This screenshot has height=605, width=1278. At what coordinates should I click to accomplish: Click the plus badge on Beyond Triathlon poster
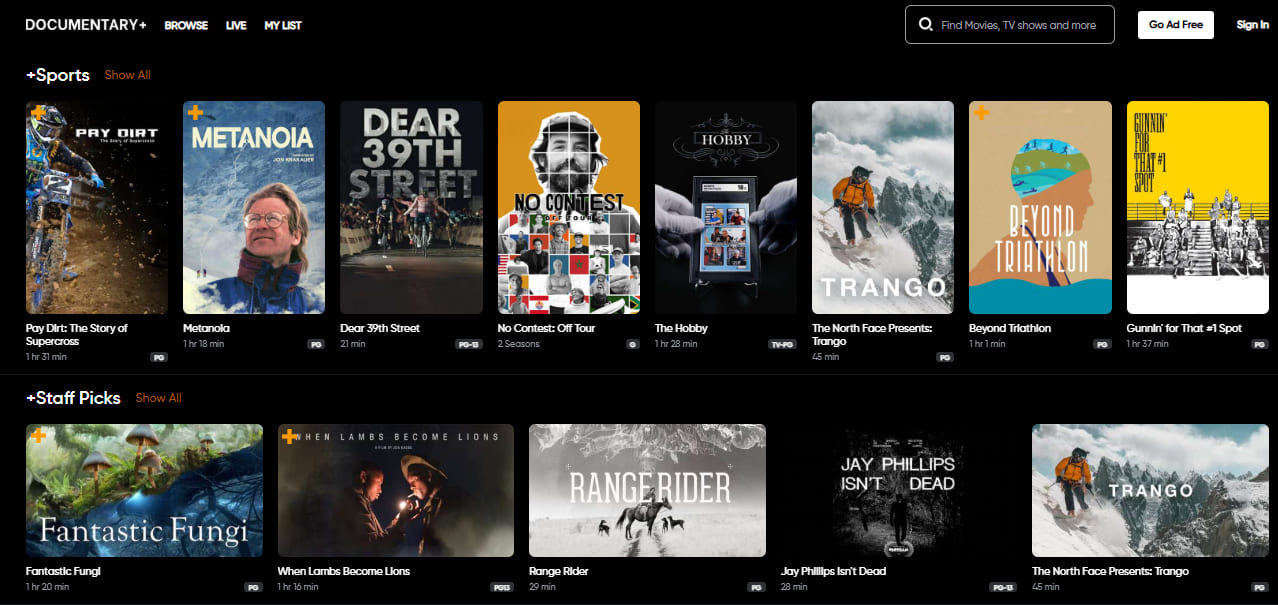(981, 113)
